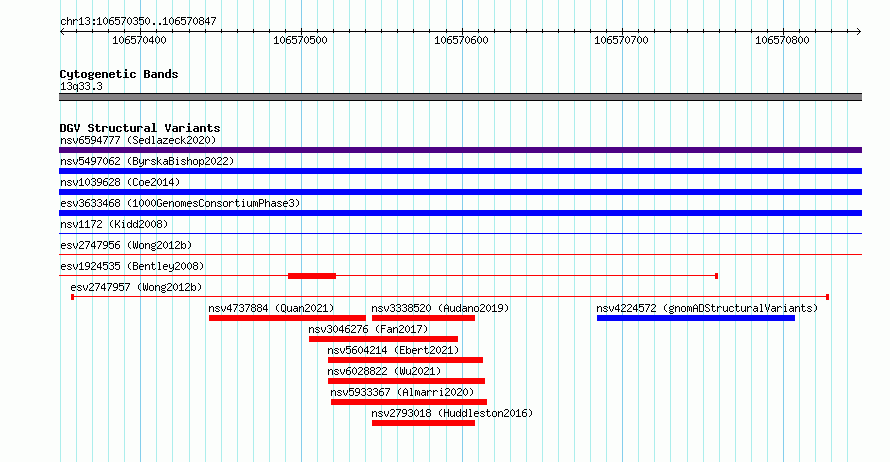This screenshot has width=890, height=462.
Task: Click ruler position 106570500
Action: 300,40
